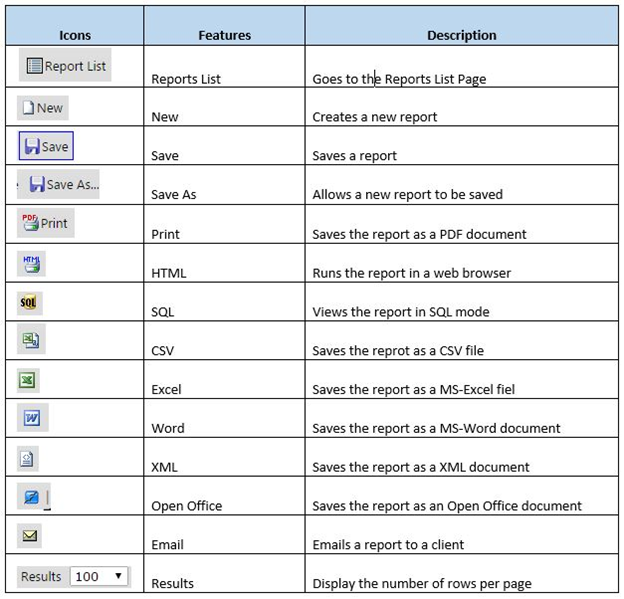Click the "Reports List" feature text
This screenshot has height=599, width=624.
pyautogui.click(x=185, y=78)
